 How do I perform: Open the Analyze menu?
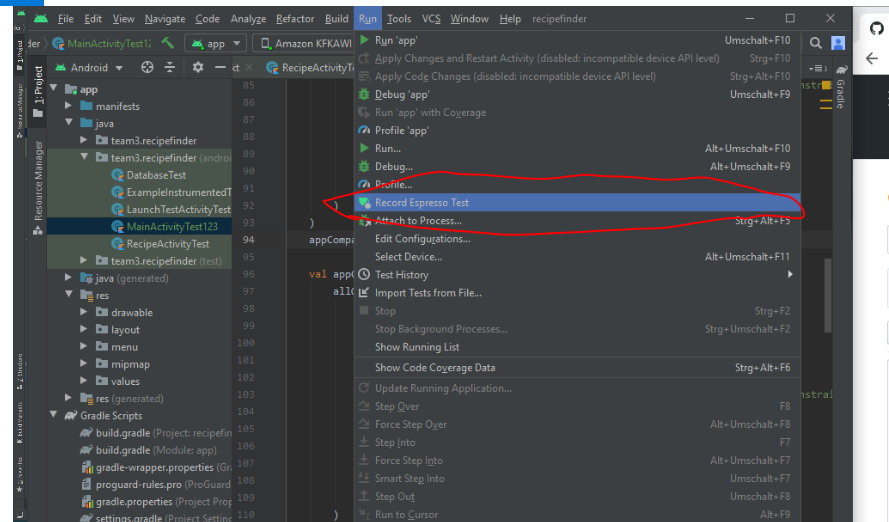click(x=248, y=19)
